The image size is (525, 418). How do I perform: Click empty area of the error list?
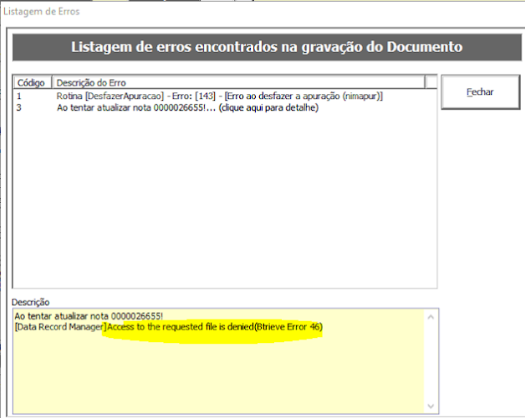[224, 201]
